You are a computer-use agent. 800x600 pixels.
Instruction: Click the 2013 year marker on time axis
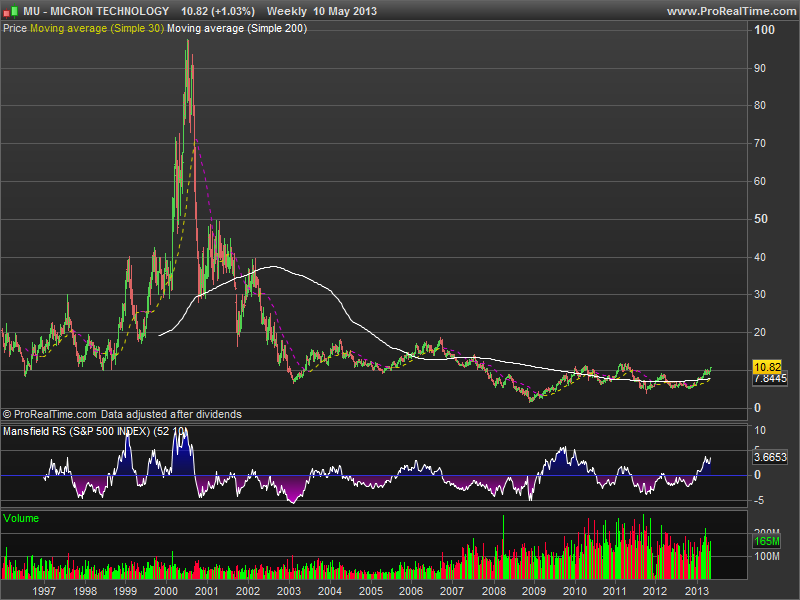pos(695,591)
